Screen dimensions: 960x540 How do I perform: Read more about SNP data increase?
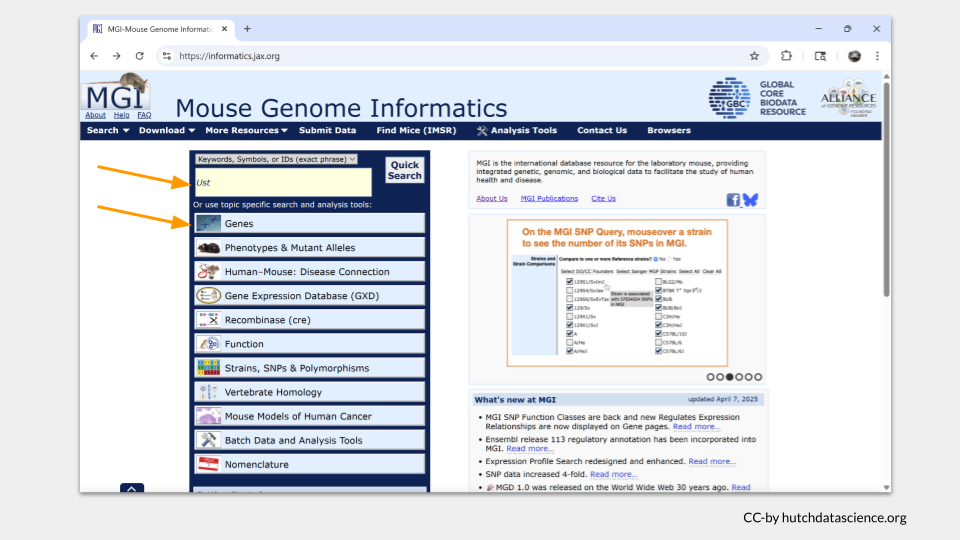[613, 474]
